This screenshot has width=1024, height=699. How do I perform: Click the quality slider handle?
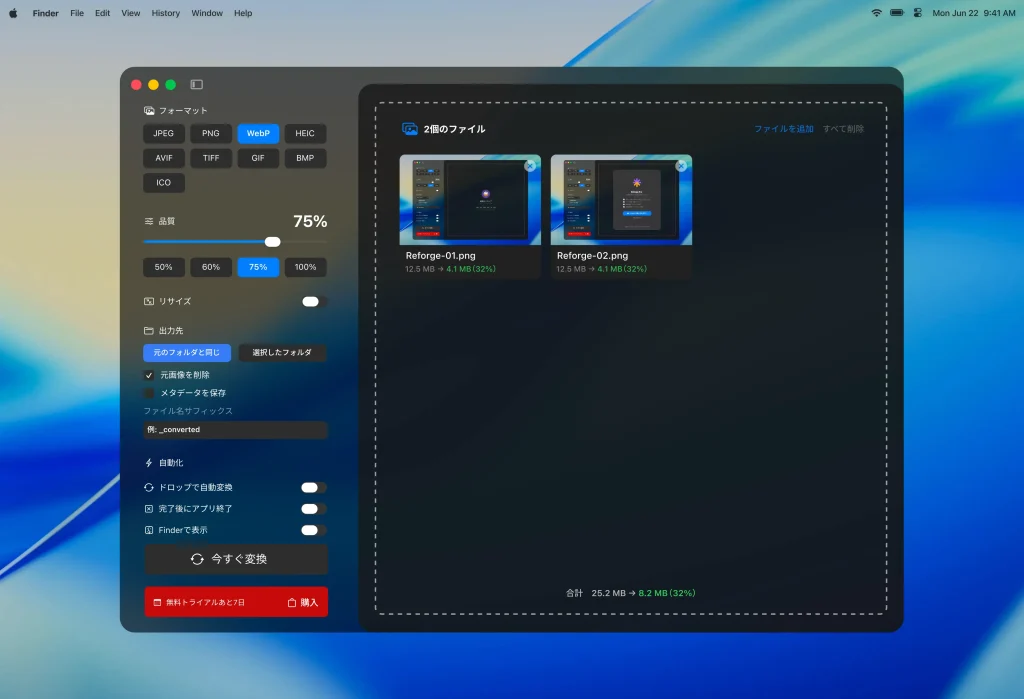click(272, 241)
